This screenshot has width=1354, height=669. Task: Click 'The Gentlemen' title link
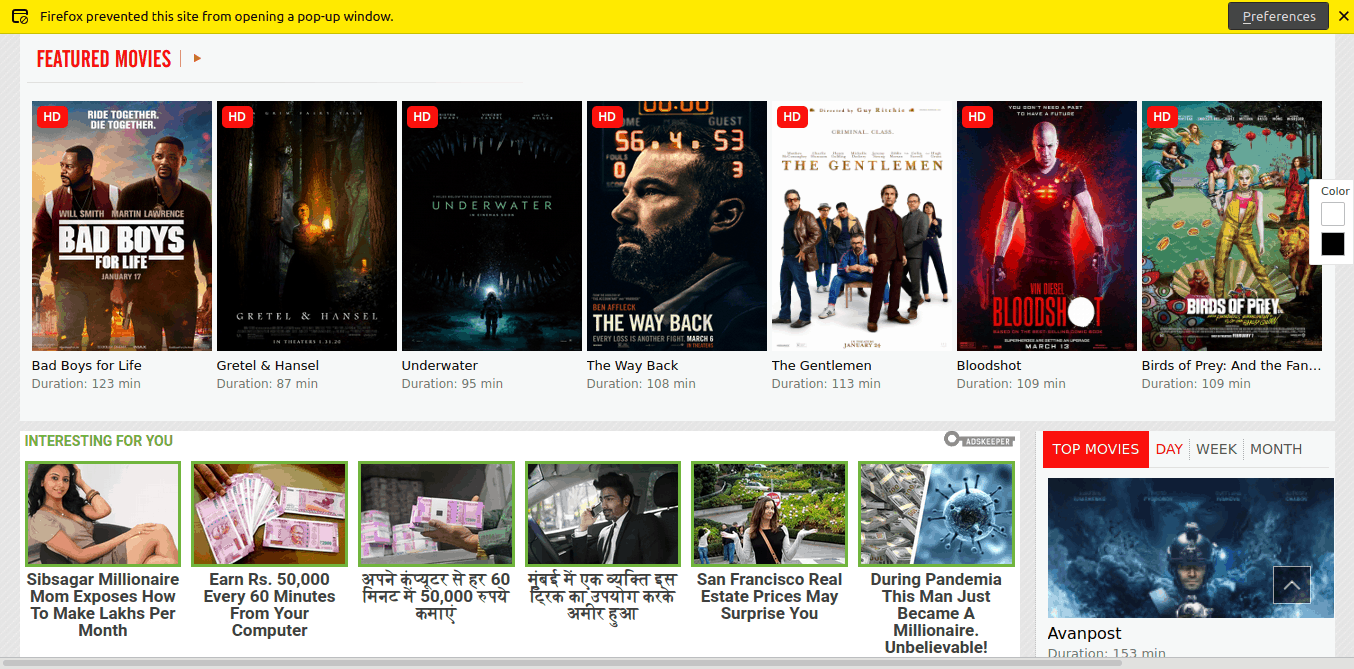[822, 366]
